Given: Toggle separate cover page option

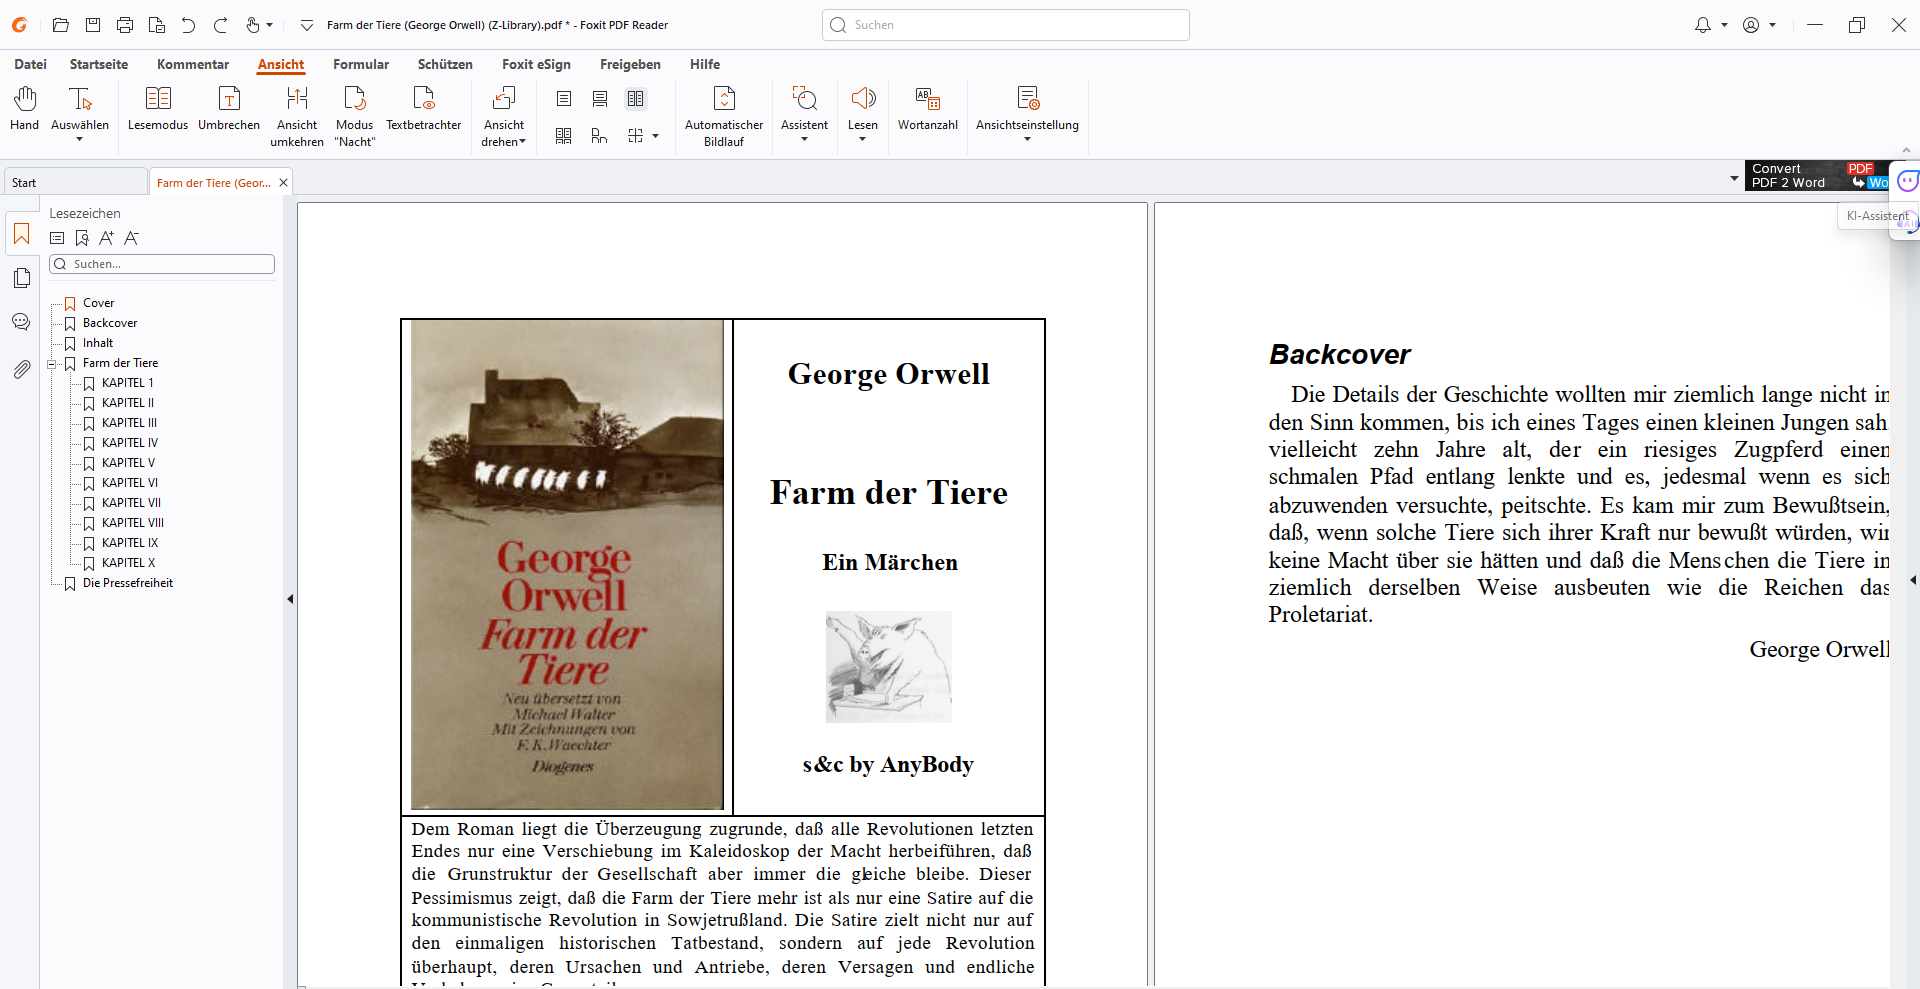Looking at the screenshot, I should pyautogui.click(x=600, y=135).
